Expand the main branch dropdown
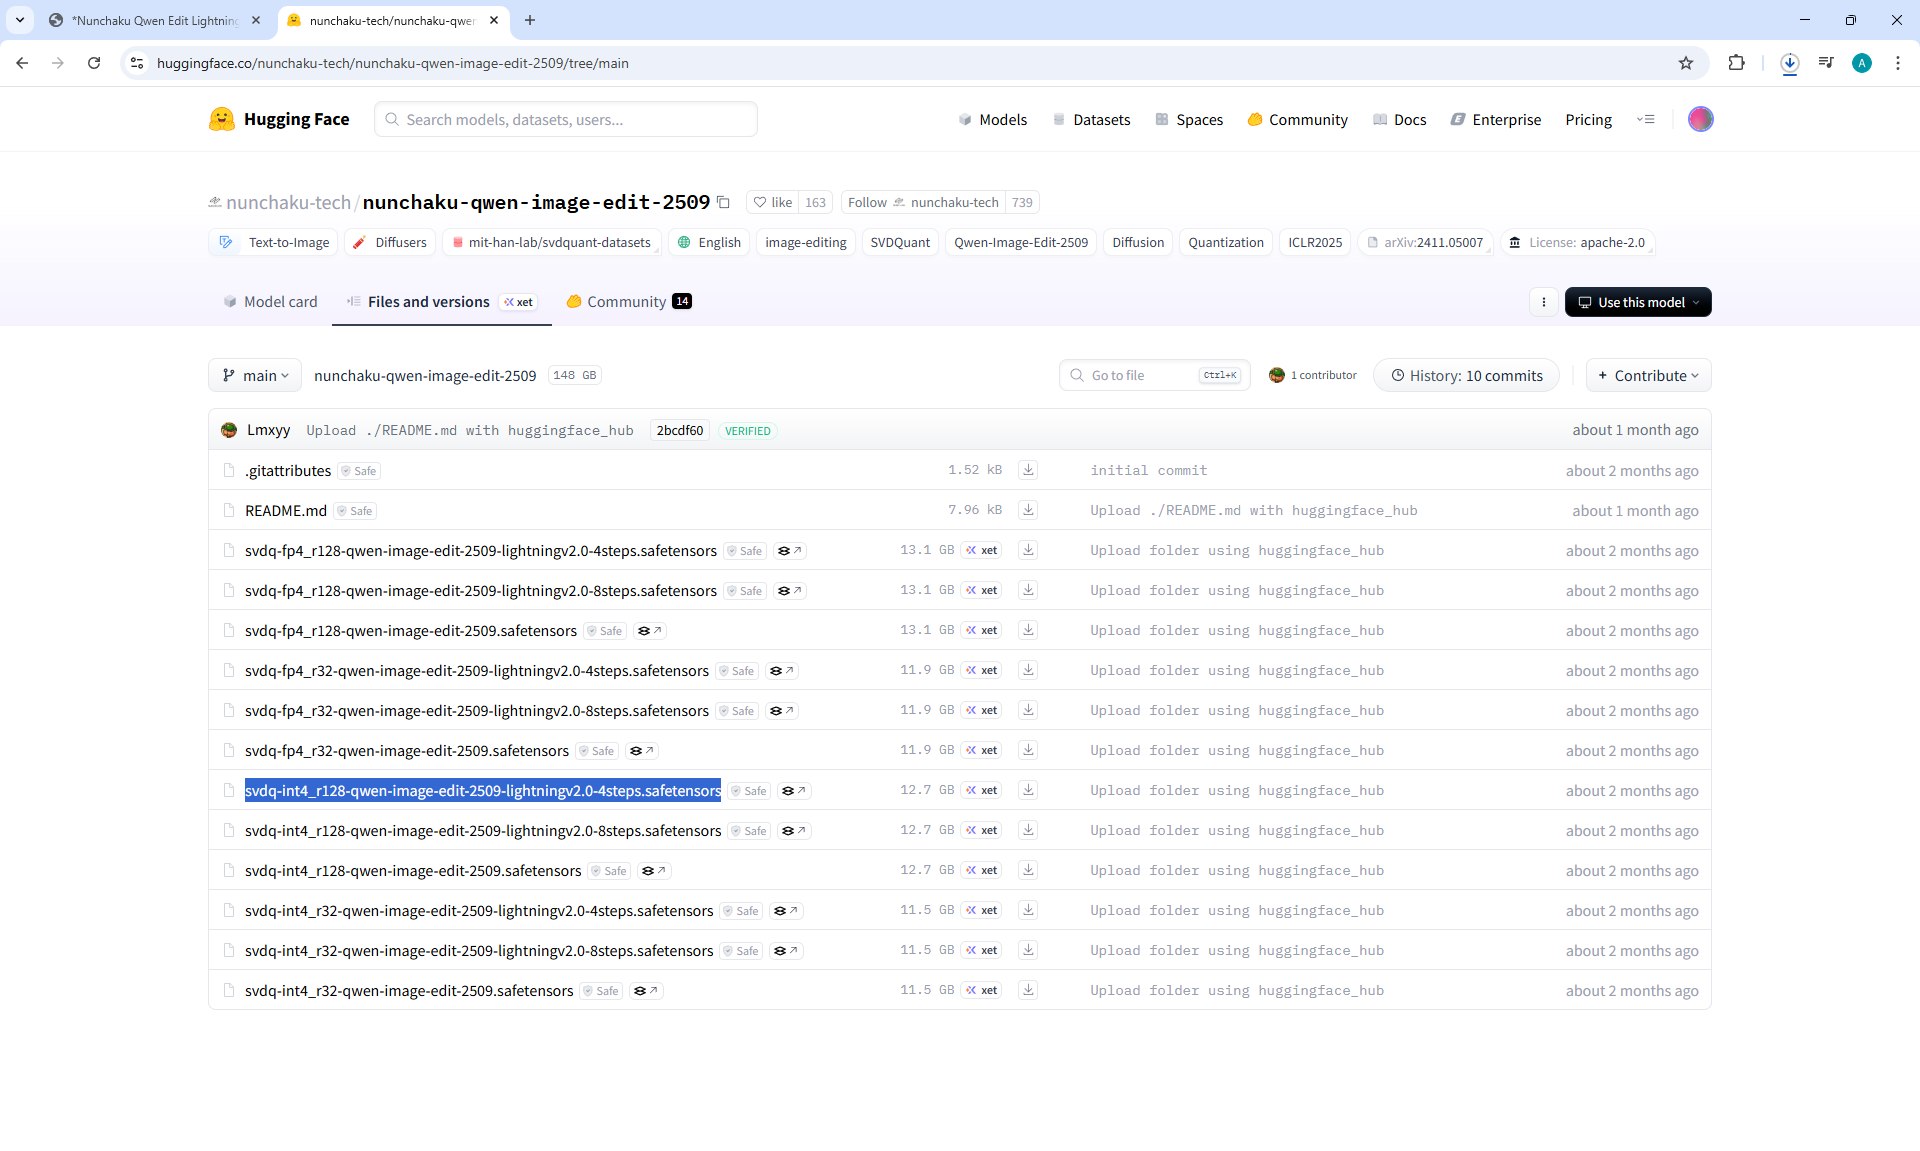1920x1151 pixels. tap(255, 376)
